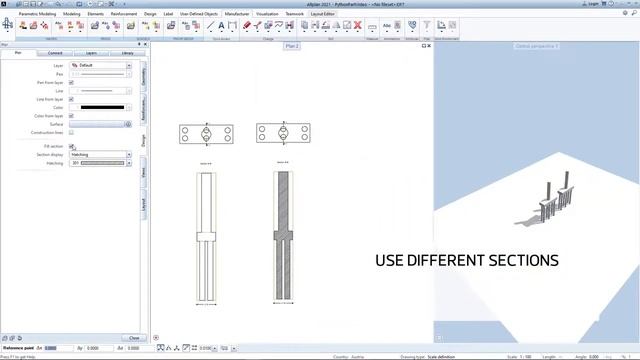Toggle the Color from layer checkbox

click(x=71, y=116)
